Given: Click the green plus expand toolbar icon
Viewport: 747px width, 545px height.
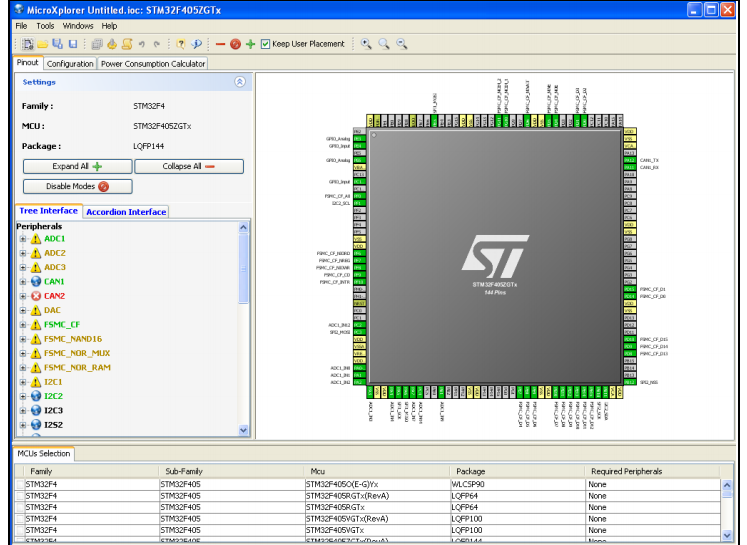Looking at the screenshot, I should coord(251,44).
